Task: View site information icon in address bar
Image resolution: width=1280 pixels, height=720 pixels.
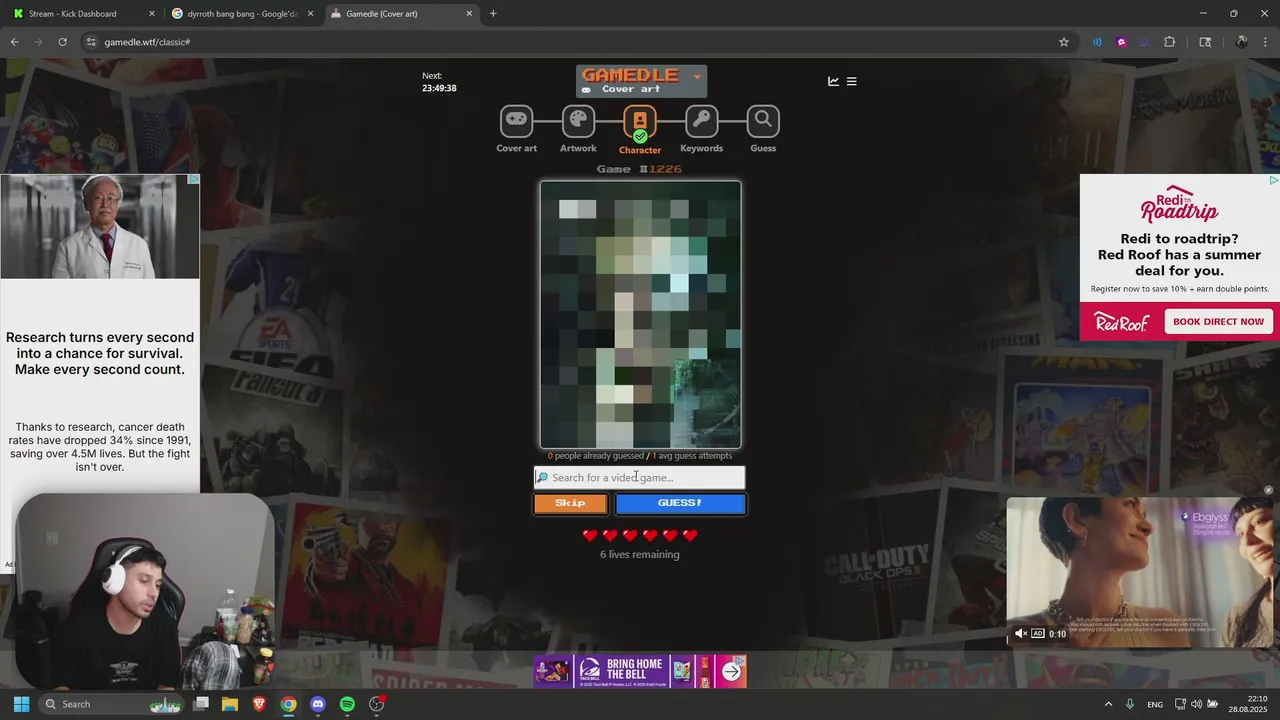Action: coord(91,42)
